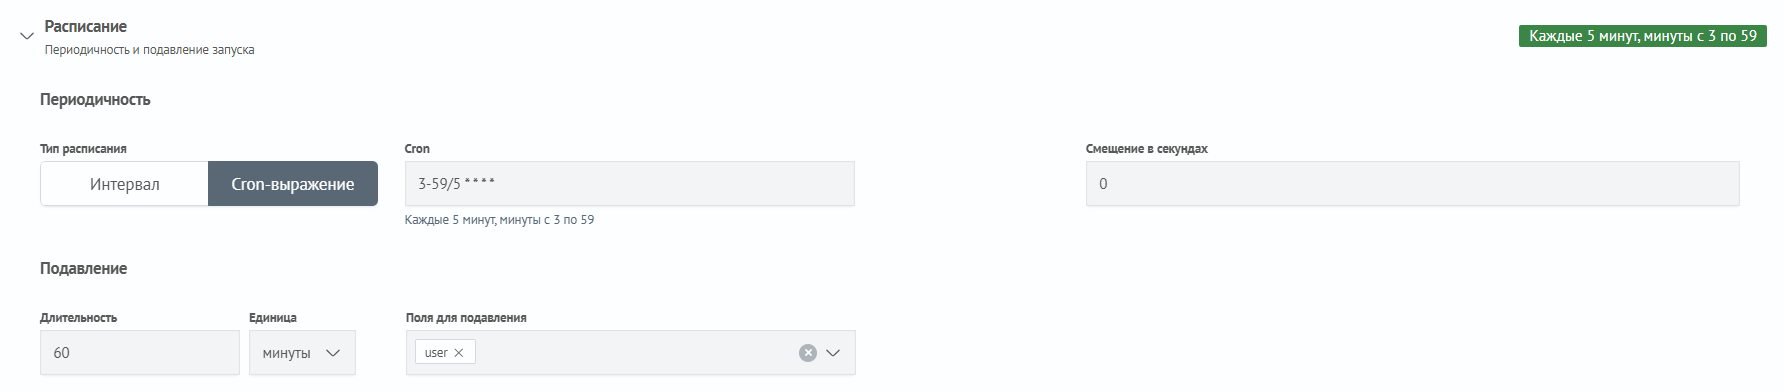Click the green schedule summary badge

[x=1643, y=36]
